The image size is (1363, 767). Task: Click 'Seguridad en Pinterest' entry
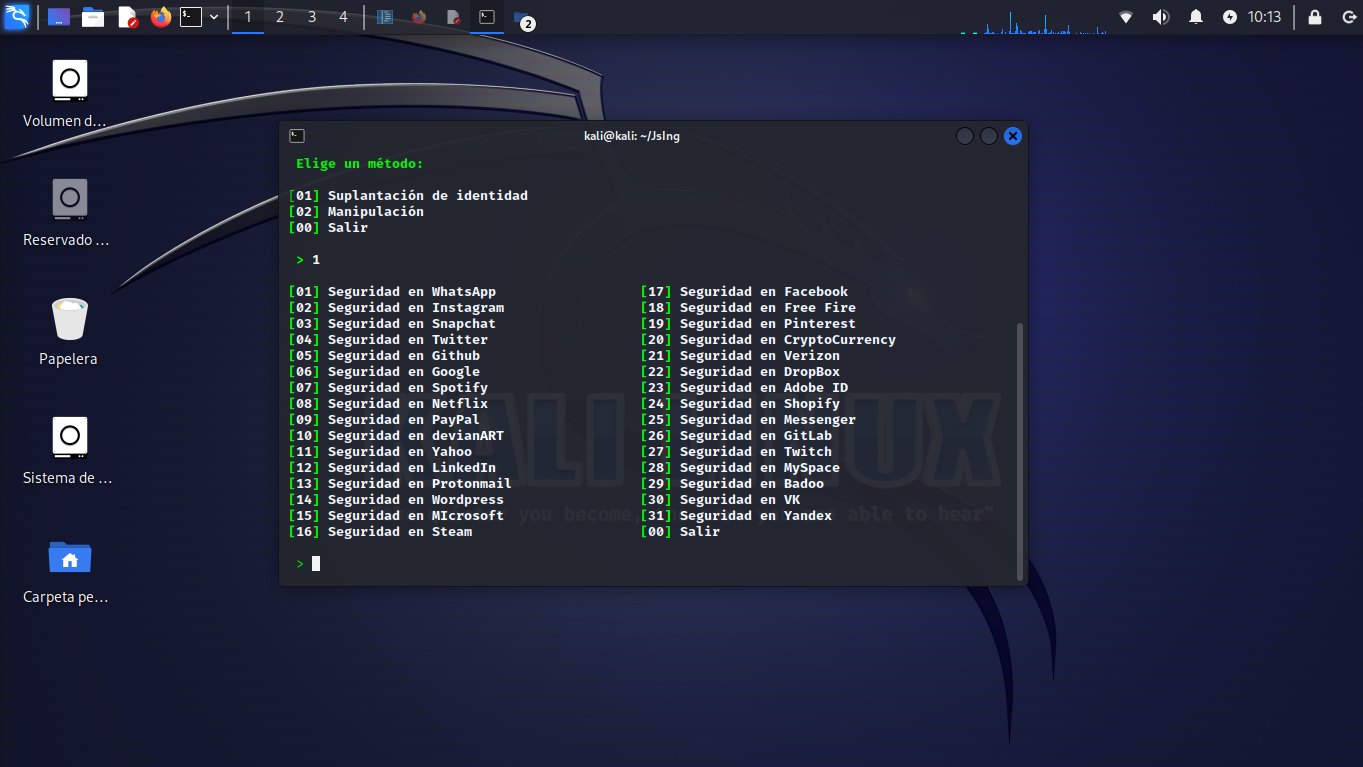[768, 324]
